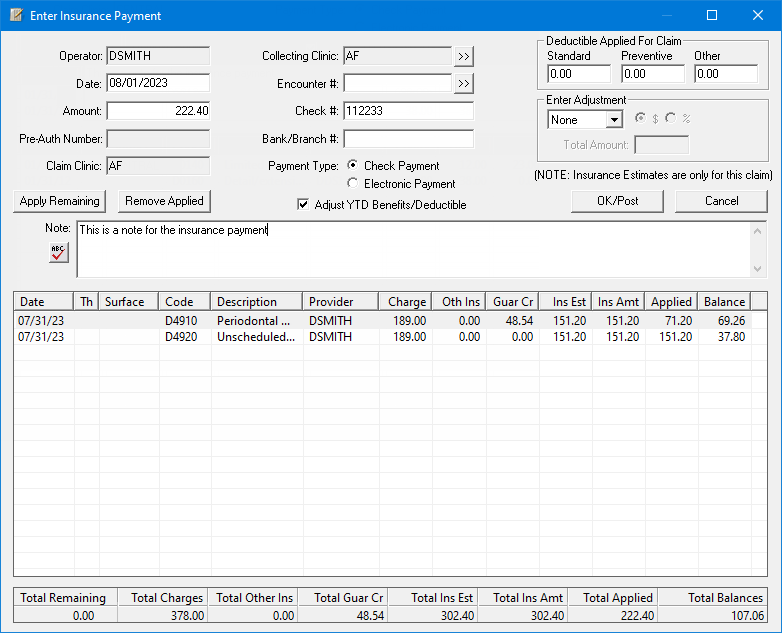Click the notepad icon in title bar

(x=15, y=16)
